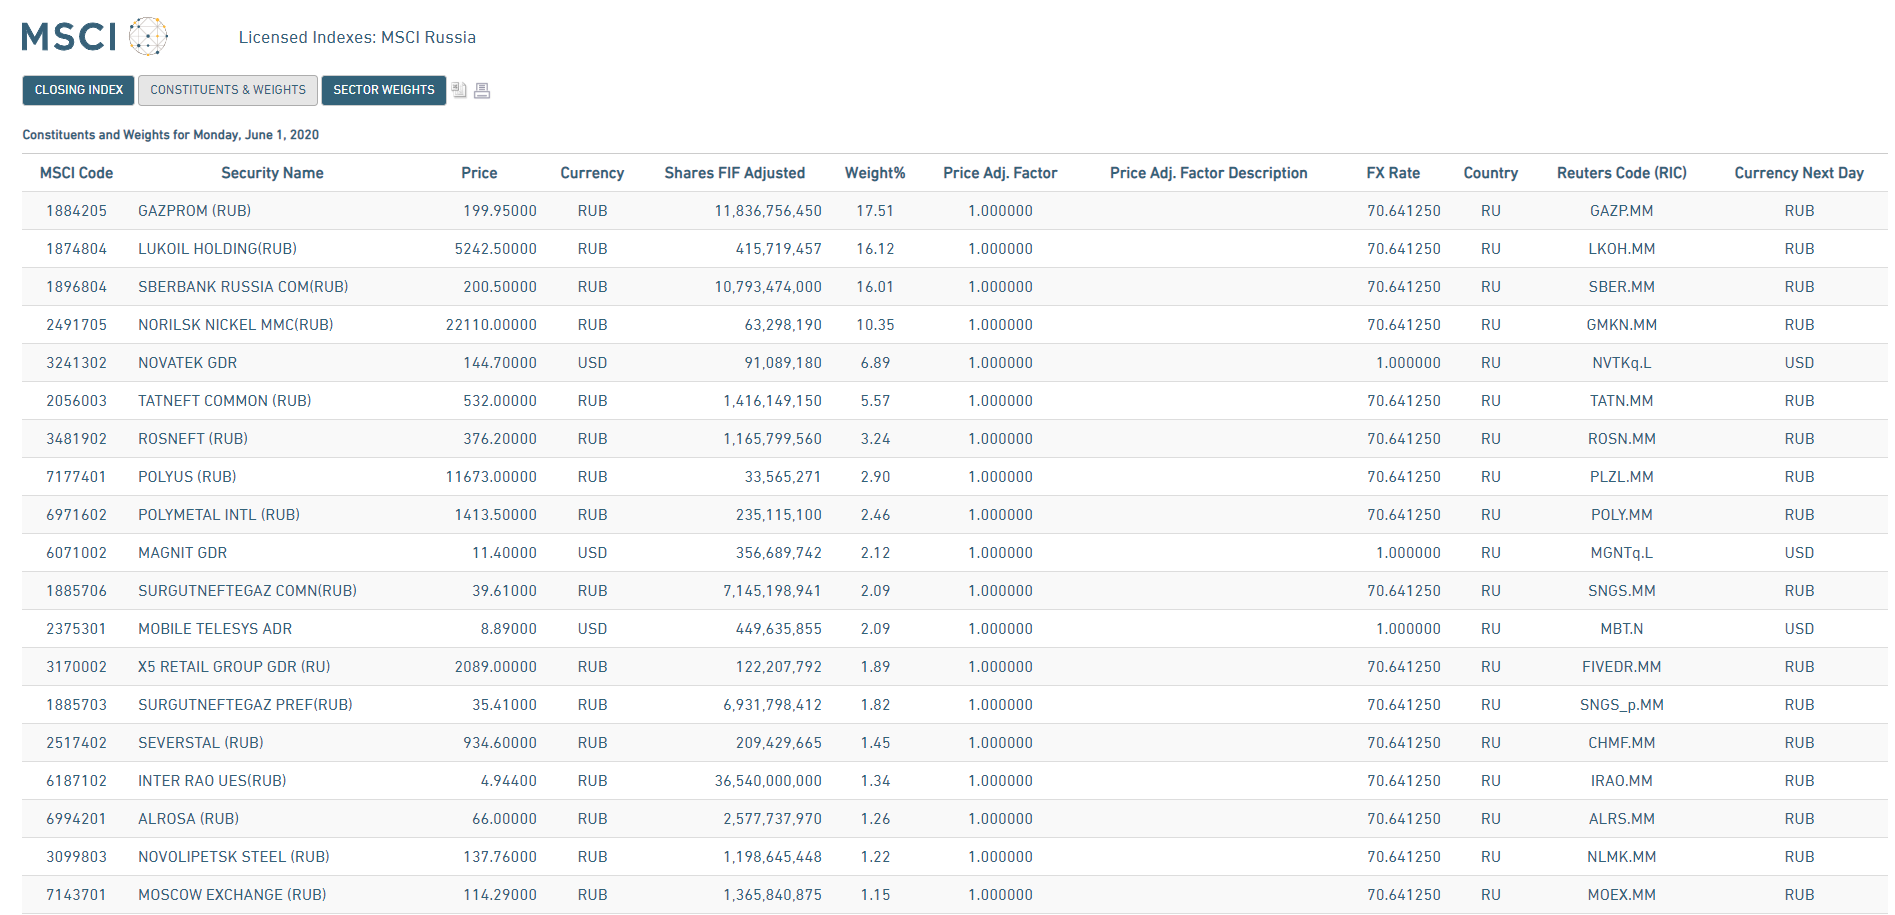Click the MOSCOW EXCHANGE (RUB) entry

(232, 895)
